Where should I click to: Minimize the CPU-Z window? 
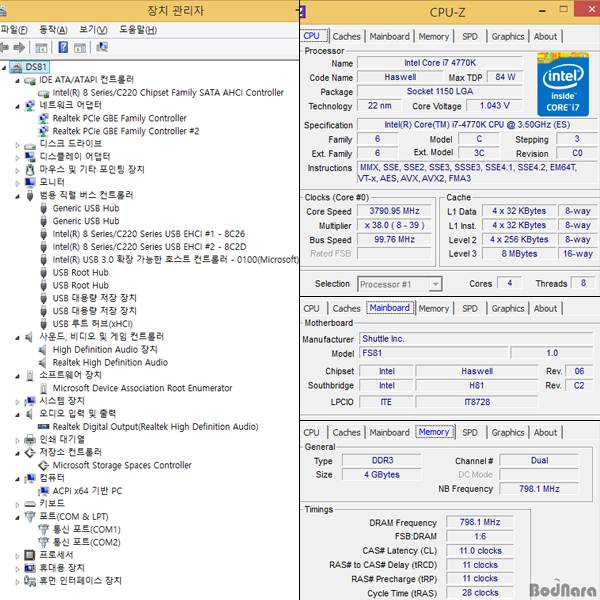click(542, 10)
